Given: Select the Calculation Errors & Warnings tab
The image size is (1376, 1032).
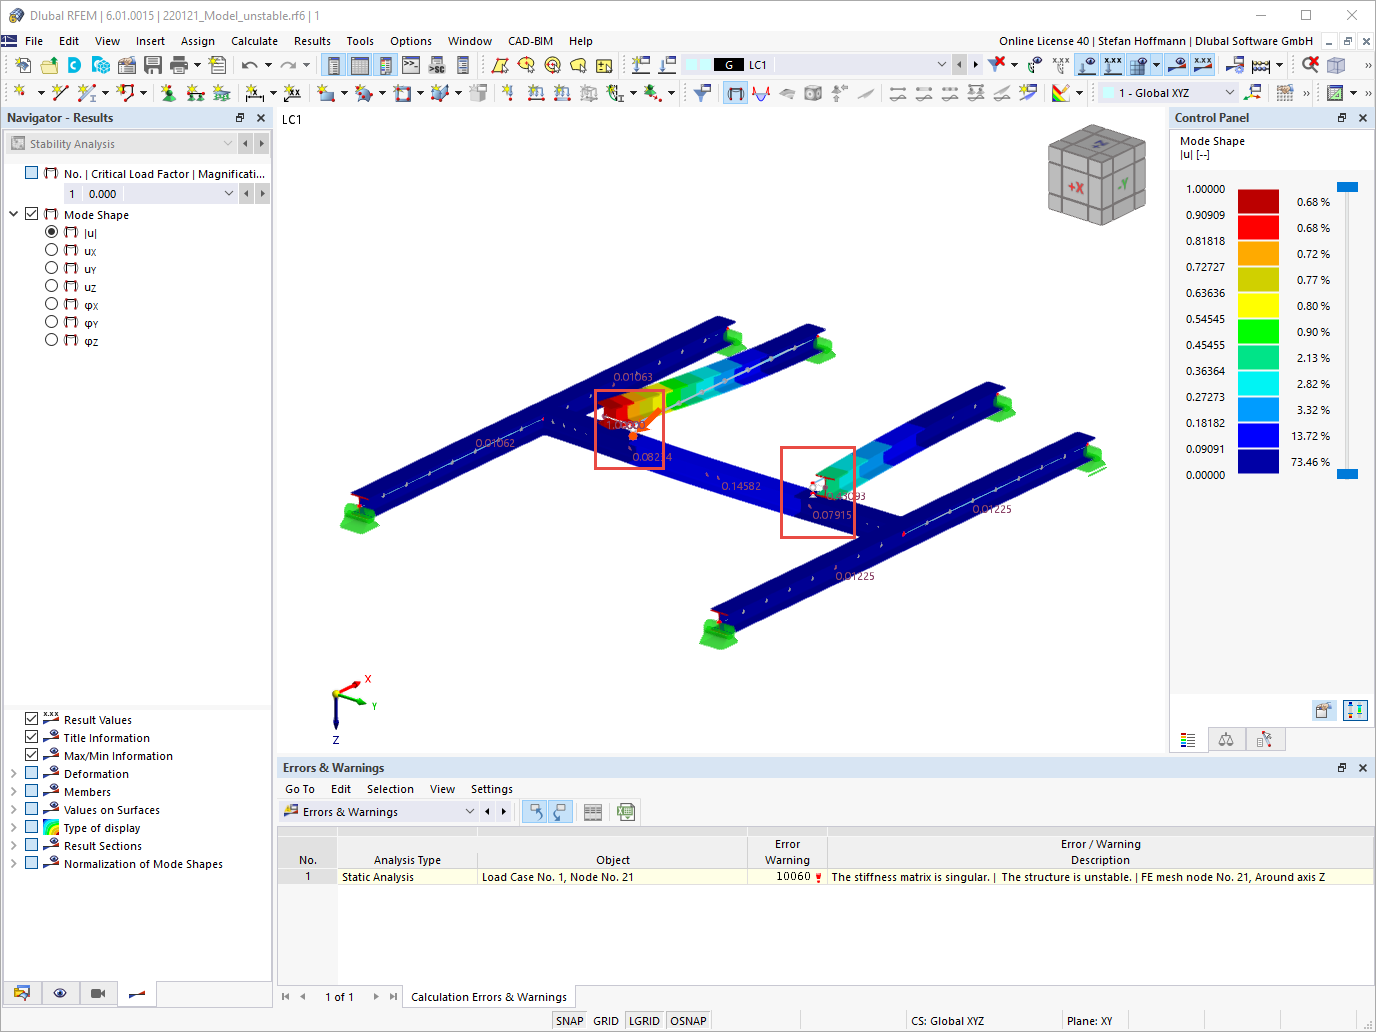Looking at the screenshot, I should (489, 997).
